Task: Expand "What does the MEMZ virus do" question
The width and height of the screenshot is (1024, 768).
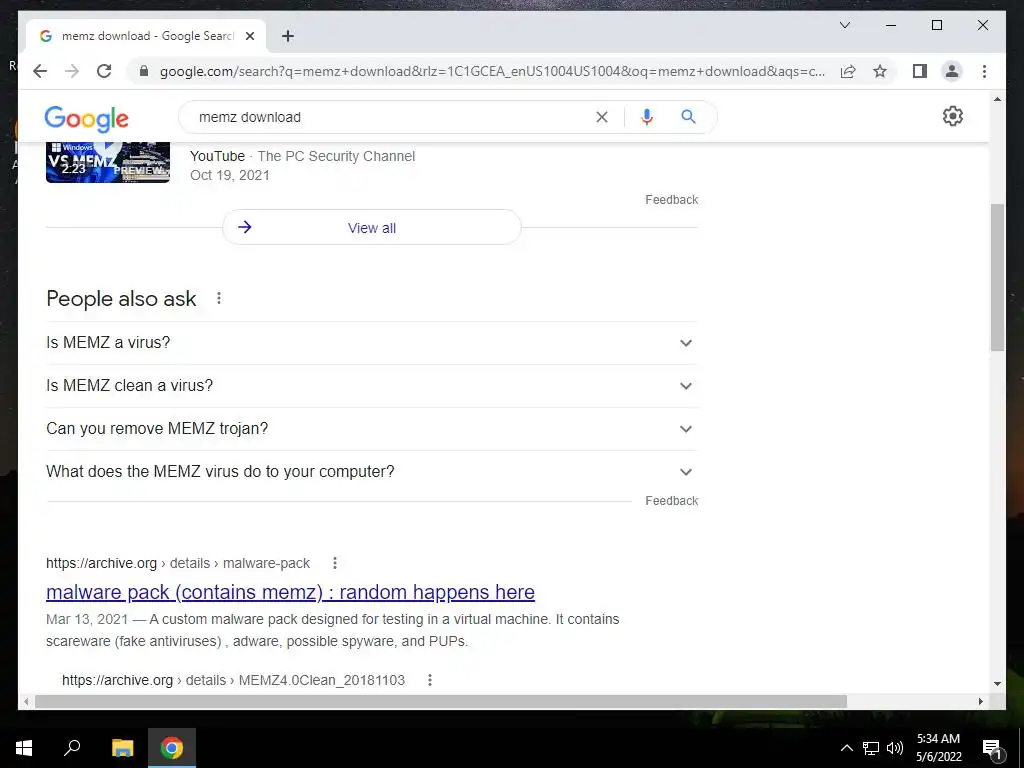Action: click(x=372, y=472)
